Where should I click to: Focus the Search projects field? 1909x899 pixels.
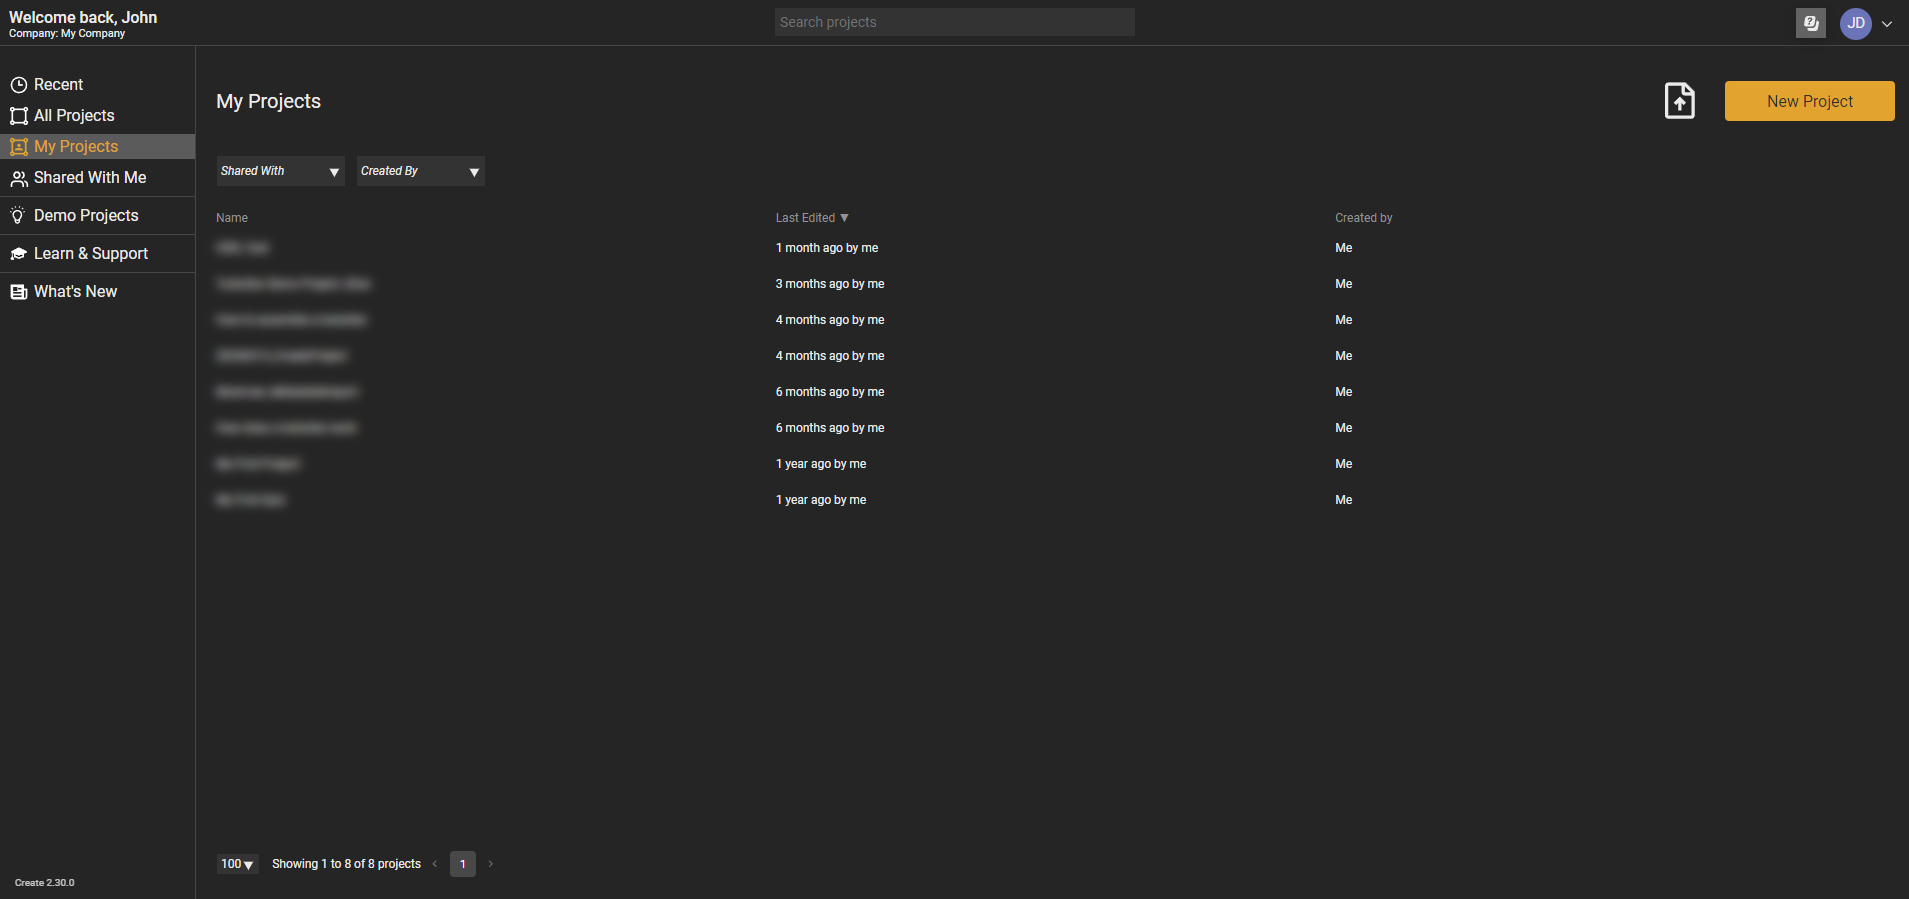(x=954, y=22)
